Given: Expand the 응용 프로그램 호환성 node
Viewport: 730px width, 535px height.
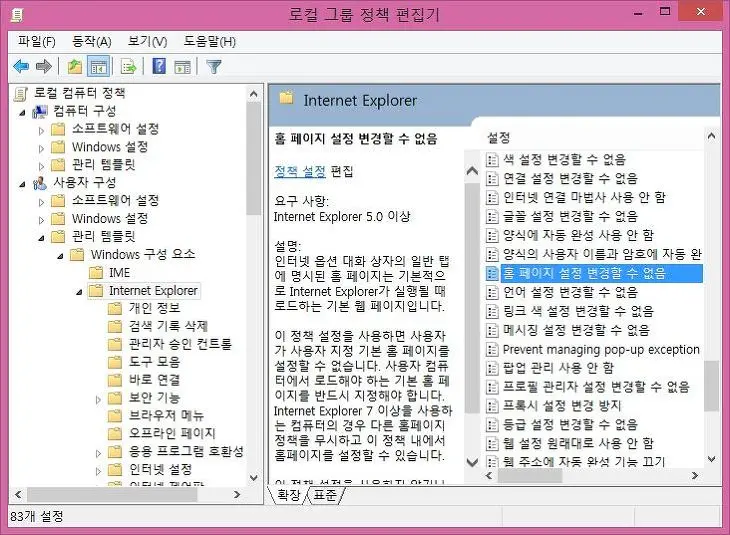Looking at the screenshot, I should click(x=98, y=453).
